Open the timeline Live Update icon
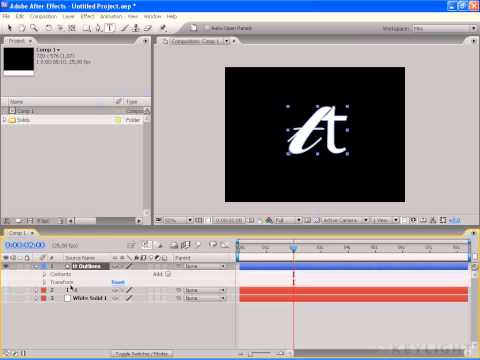Screen dimensions: 480x360 pos(147,245)
